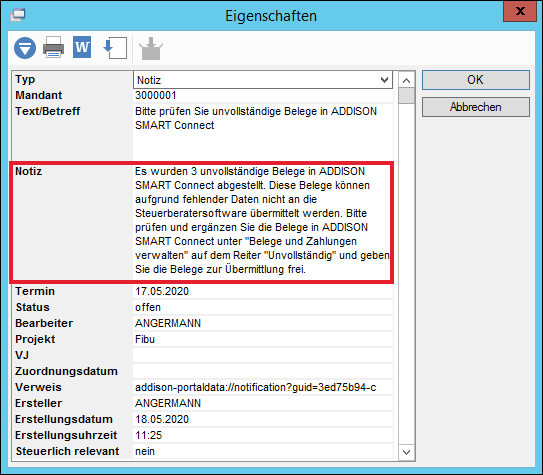Export to Word with the W icon
This screenshot has width=543, height=475.
tap(82, 47)
